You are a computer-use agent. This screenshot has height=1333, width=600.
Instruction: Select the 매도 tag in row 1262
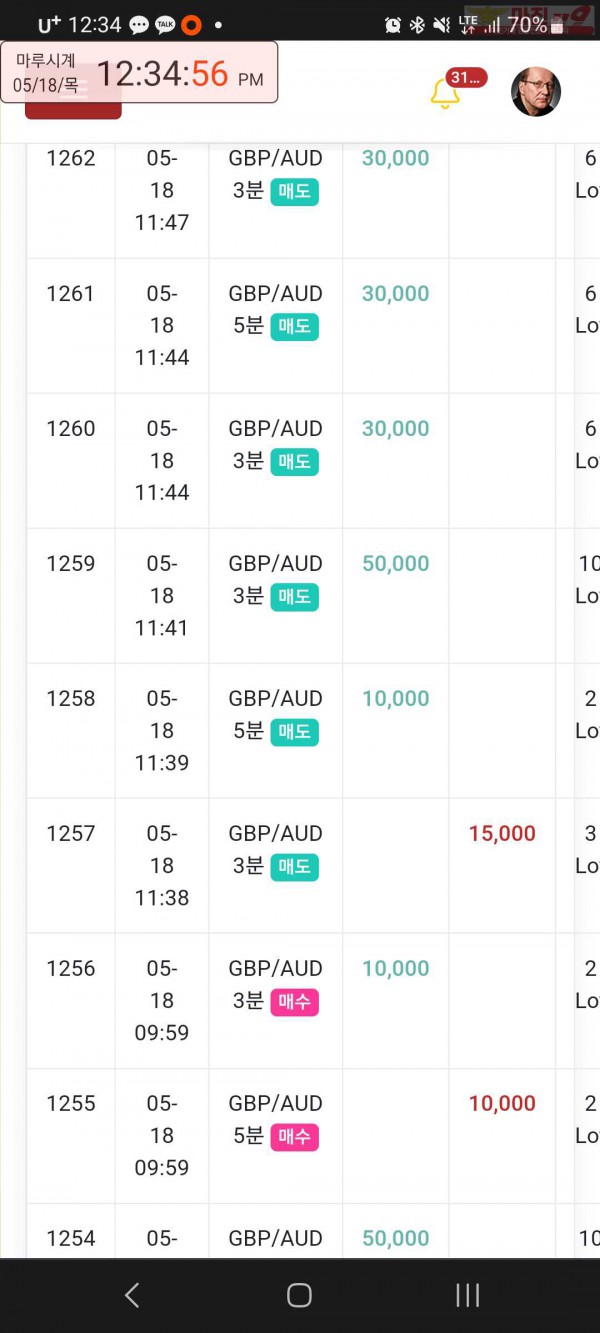(294, 191)
